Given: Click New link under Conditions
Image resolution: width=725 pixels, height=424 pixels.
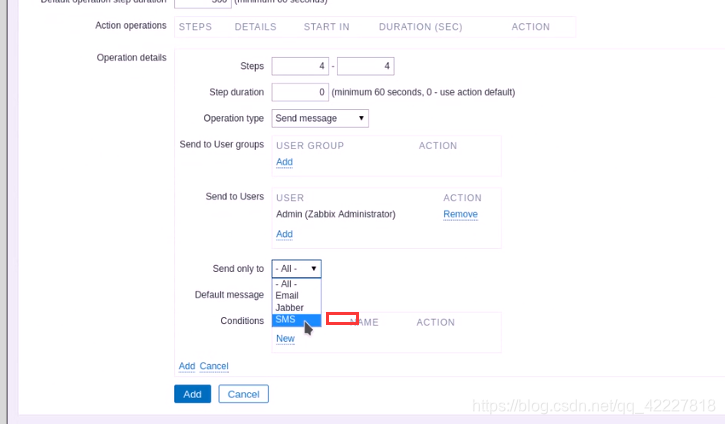Looking at the screenshot, I should (285, 338).
